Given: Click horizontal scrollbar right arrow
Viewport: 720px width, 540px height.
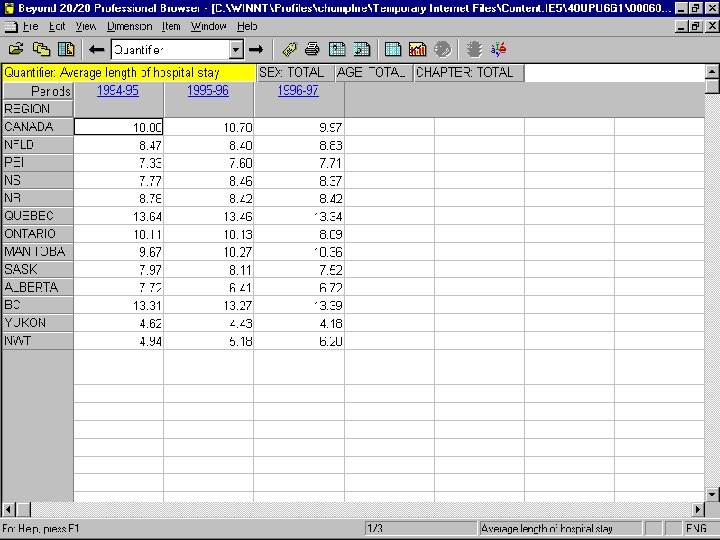Looking at the screenshot, I should (x=698, y=509).
